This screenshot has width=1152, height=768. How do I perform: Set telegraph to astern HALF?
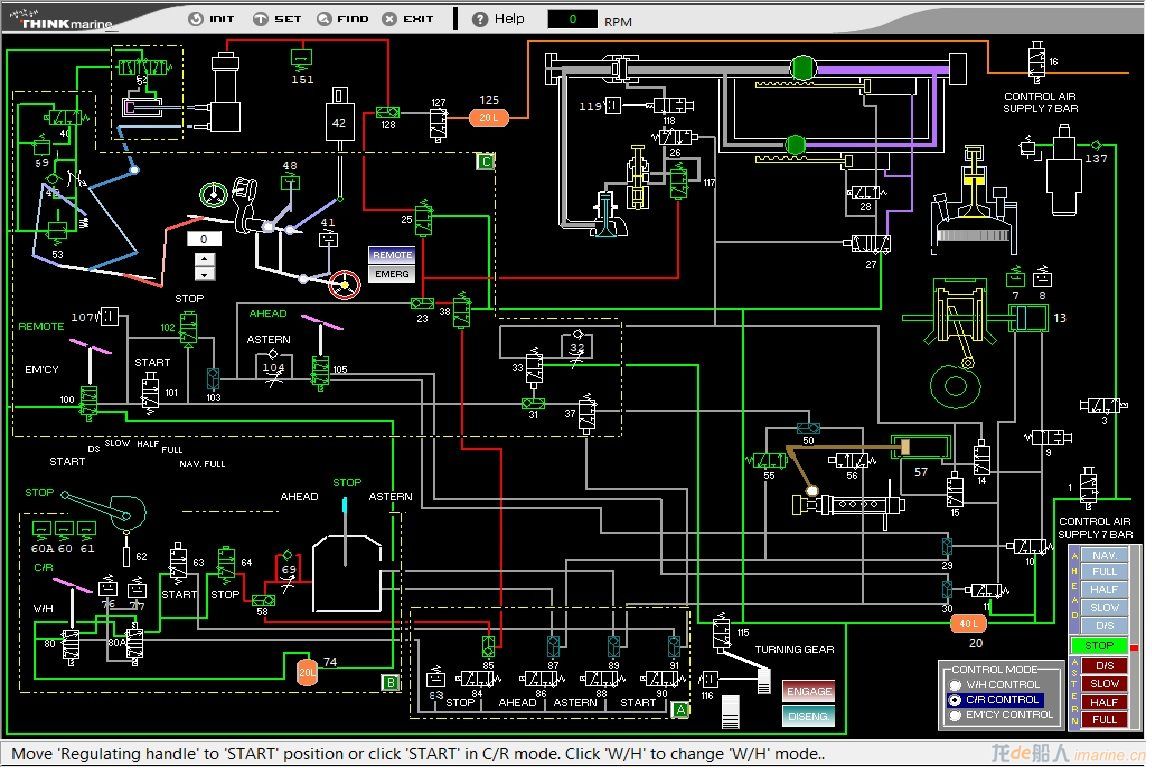click(1104, 702)
